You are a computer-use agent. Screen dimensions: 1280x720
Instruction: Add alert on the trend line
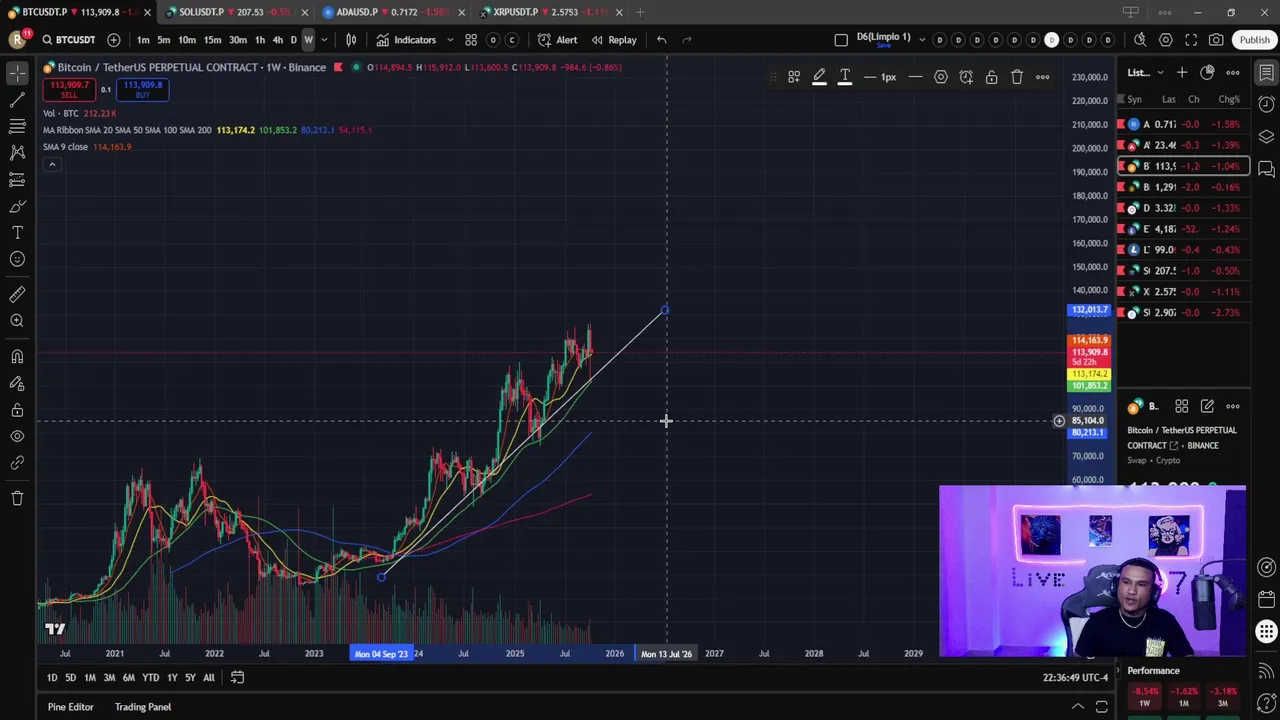pos(966,77)
